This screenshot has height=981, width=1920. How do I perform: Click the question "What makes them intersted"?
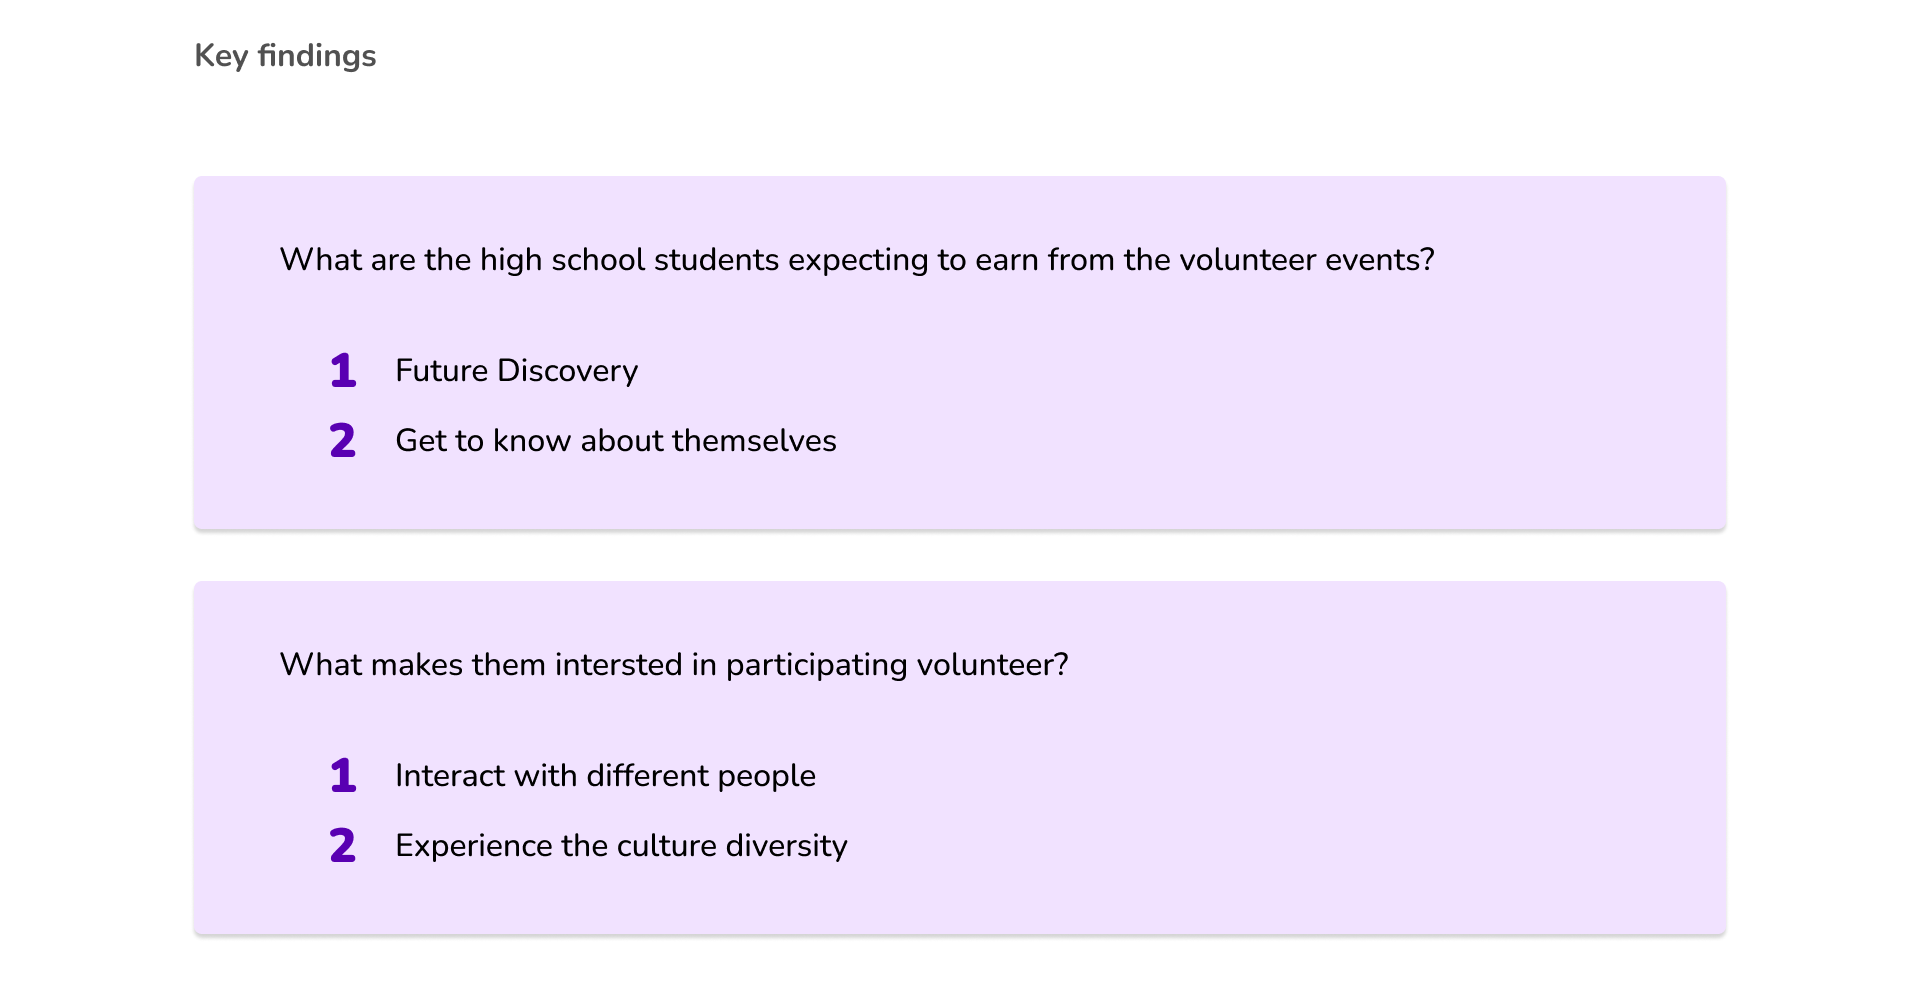[x=673, y=665]
